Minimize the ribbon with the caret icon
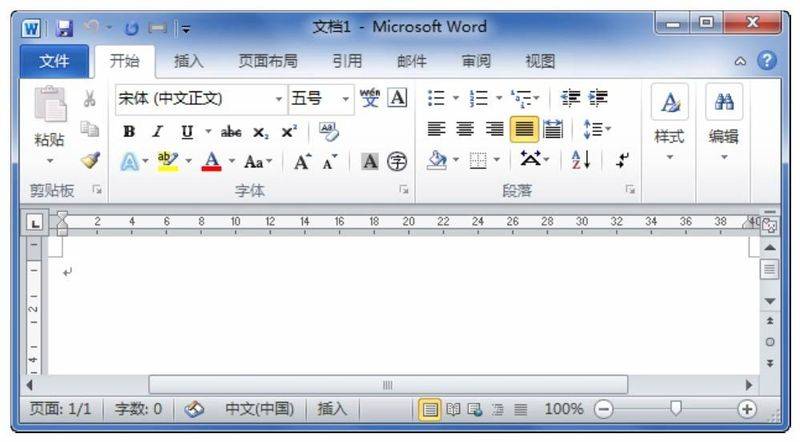The height and width of the screenshot is (442, 800). tap(740, 61)
